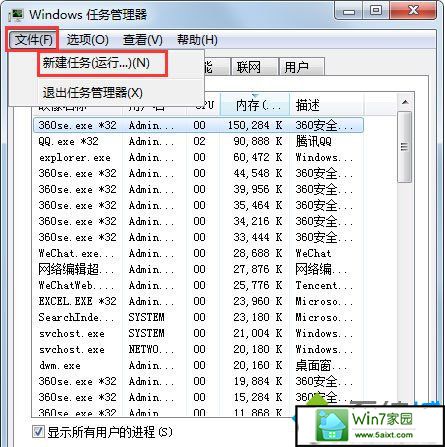Open the 查看(V) menu

click(143, 40)
